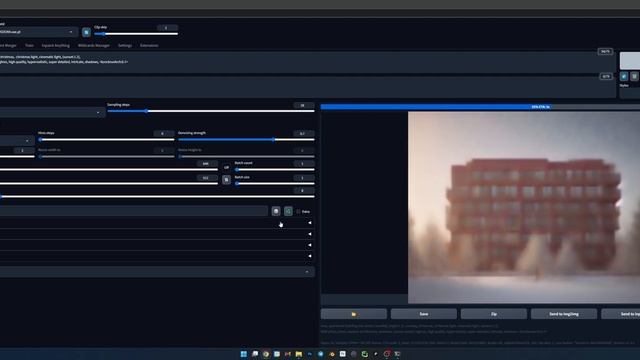Open the Extensions tab

tap(149, 46)
